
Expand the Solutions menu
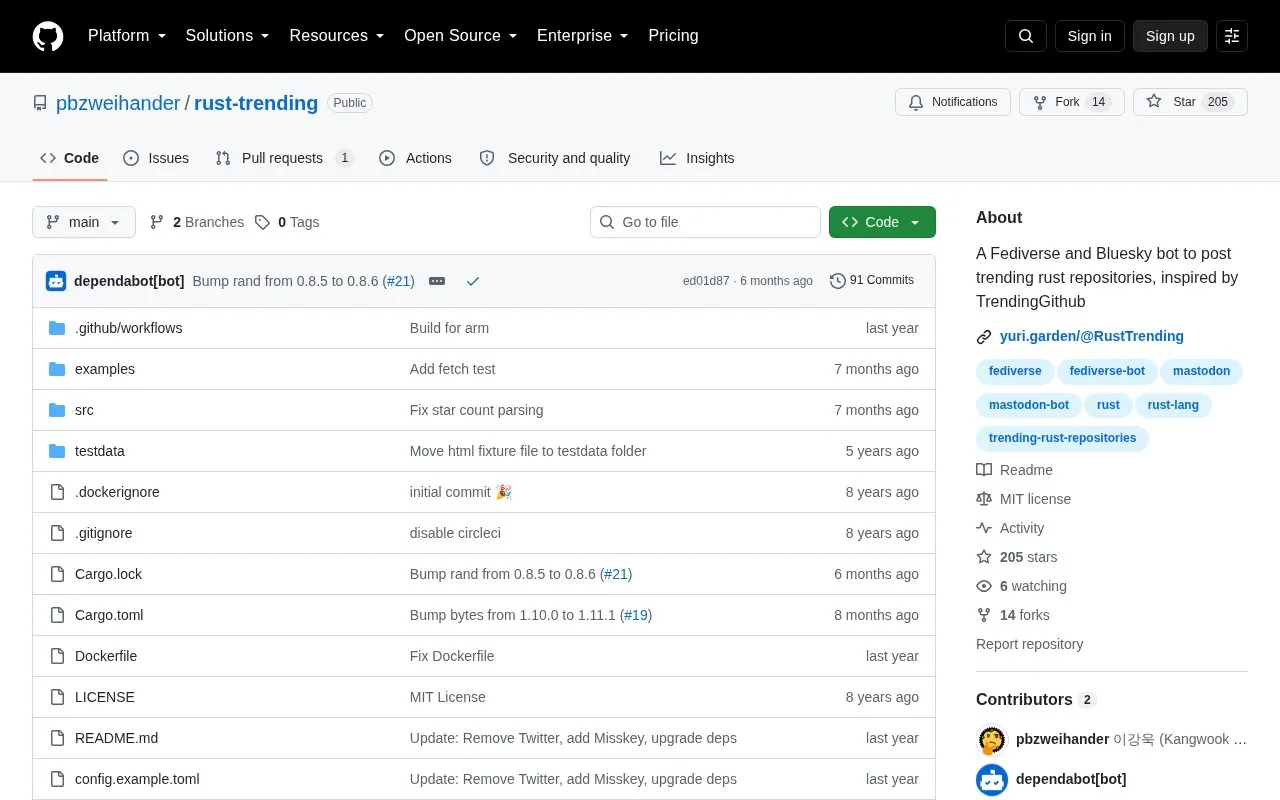click(228, 36)
